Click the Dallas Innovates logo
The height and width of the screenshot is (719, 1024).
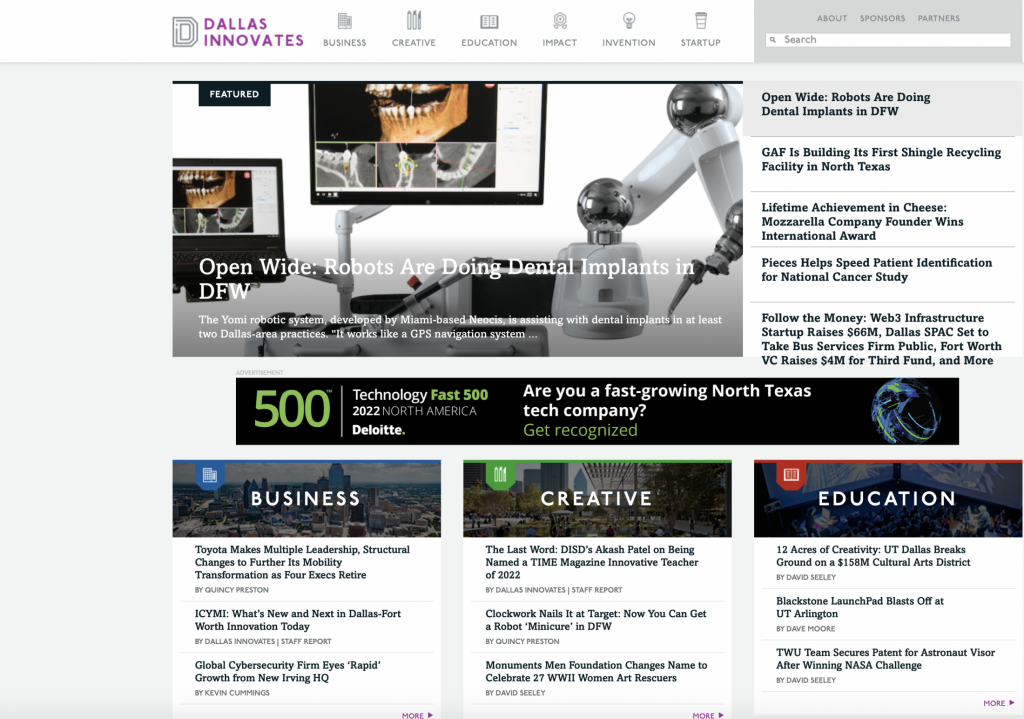(237, 32)
